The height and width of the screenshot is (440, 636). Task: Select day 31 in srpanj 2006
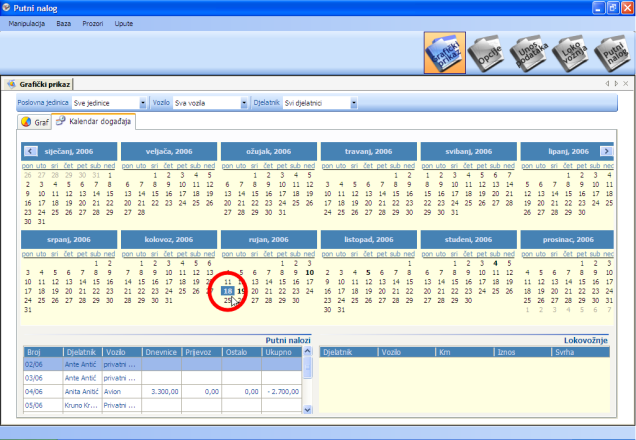click(x=28, y=310)
